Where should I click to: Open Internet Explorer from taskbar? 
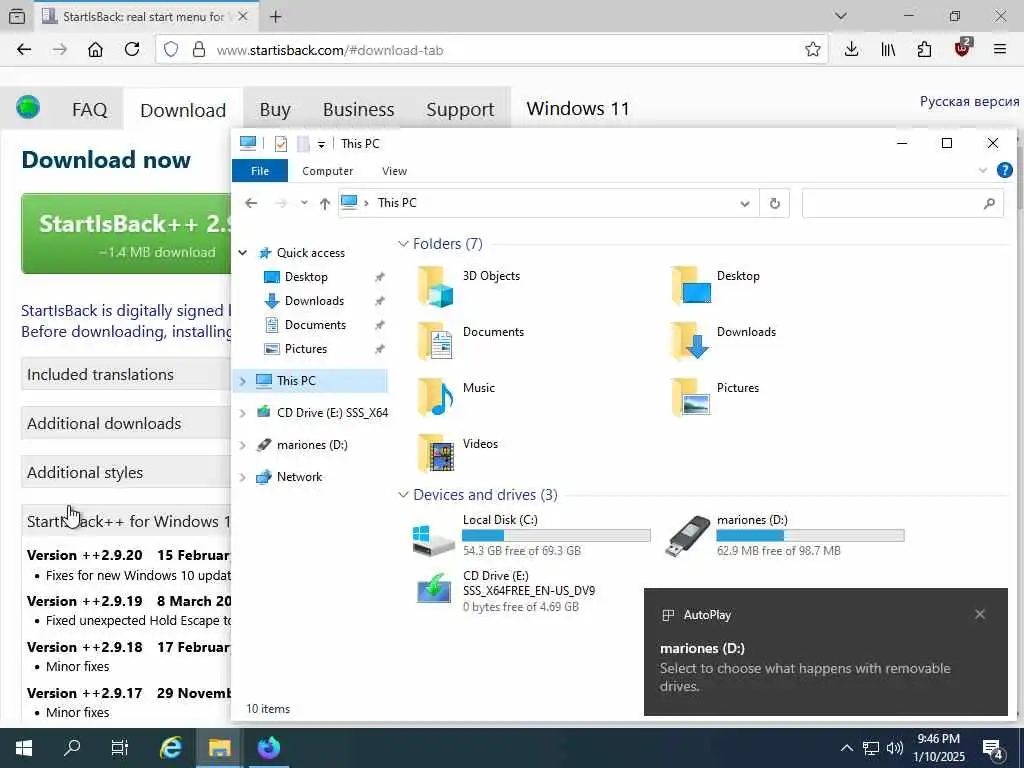(x=170, y=748)
